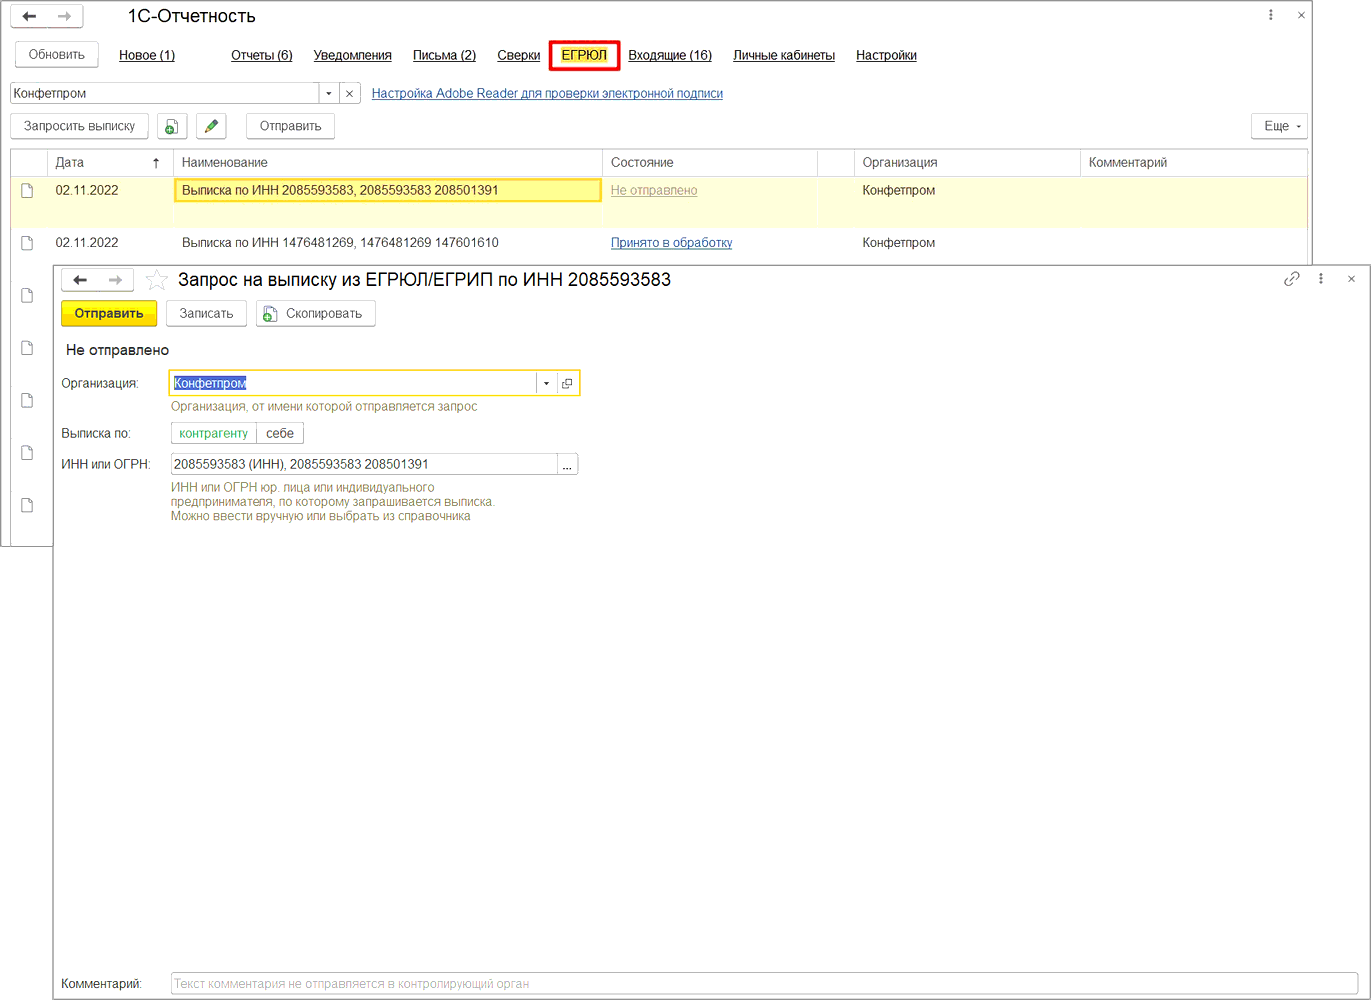Sort by Дата column header
The height and width of the screenshot is (1000, 1371).
pos(108,162)
